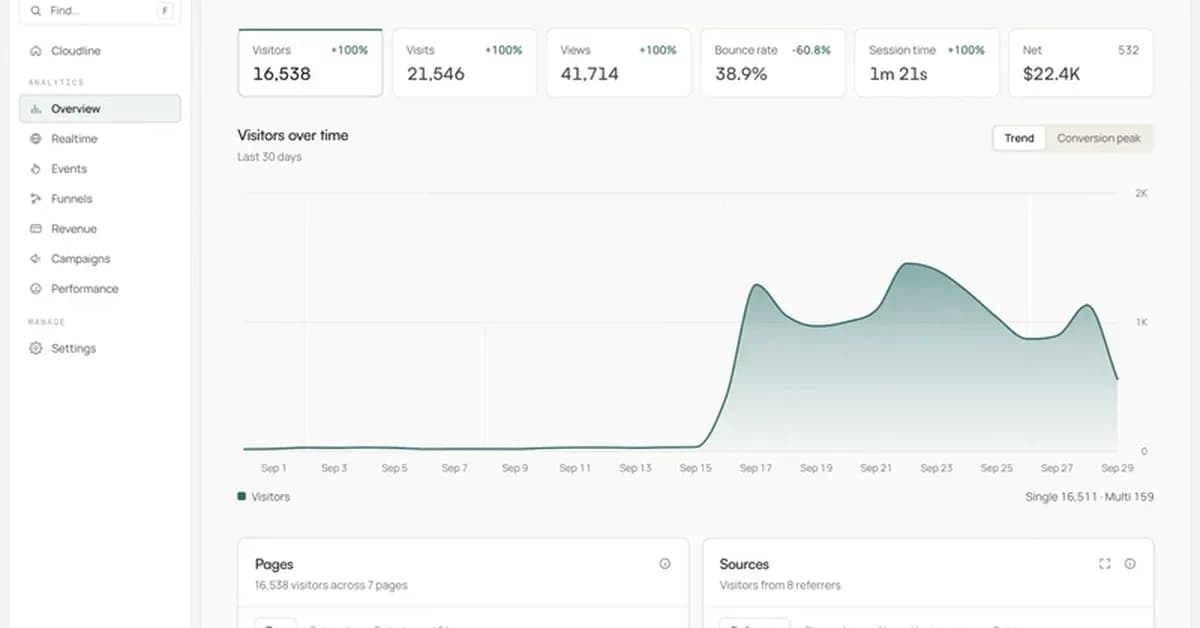Screen dimensions: 1200x628
Task: Click the Sep 23 axis label
Action: pyautogui.click(x=936, y=468)
